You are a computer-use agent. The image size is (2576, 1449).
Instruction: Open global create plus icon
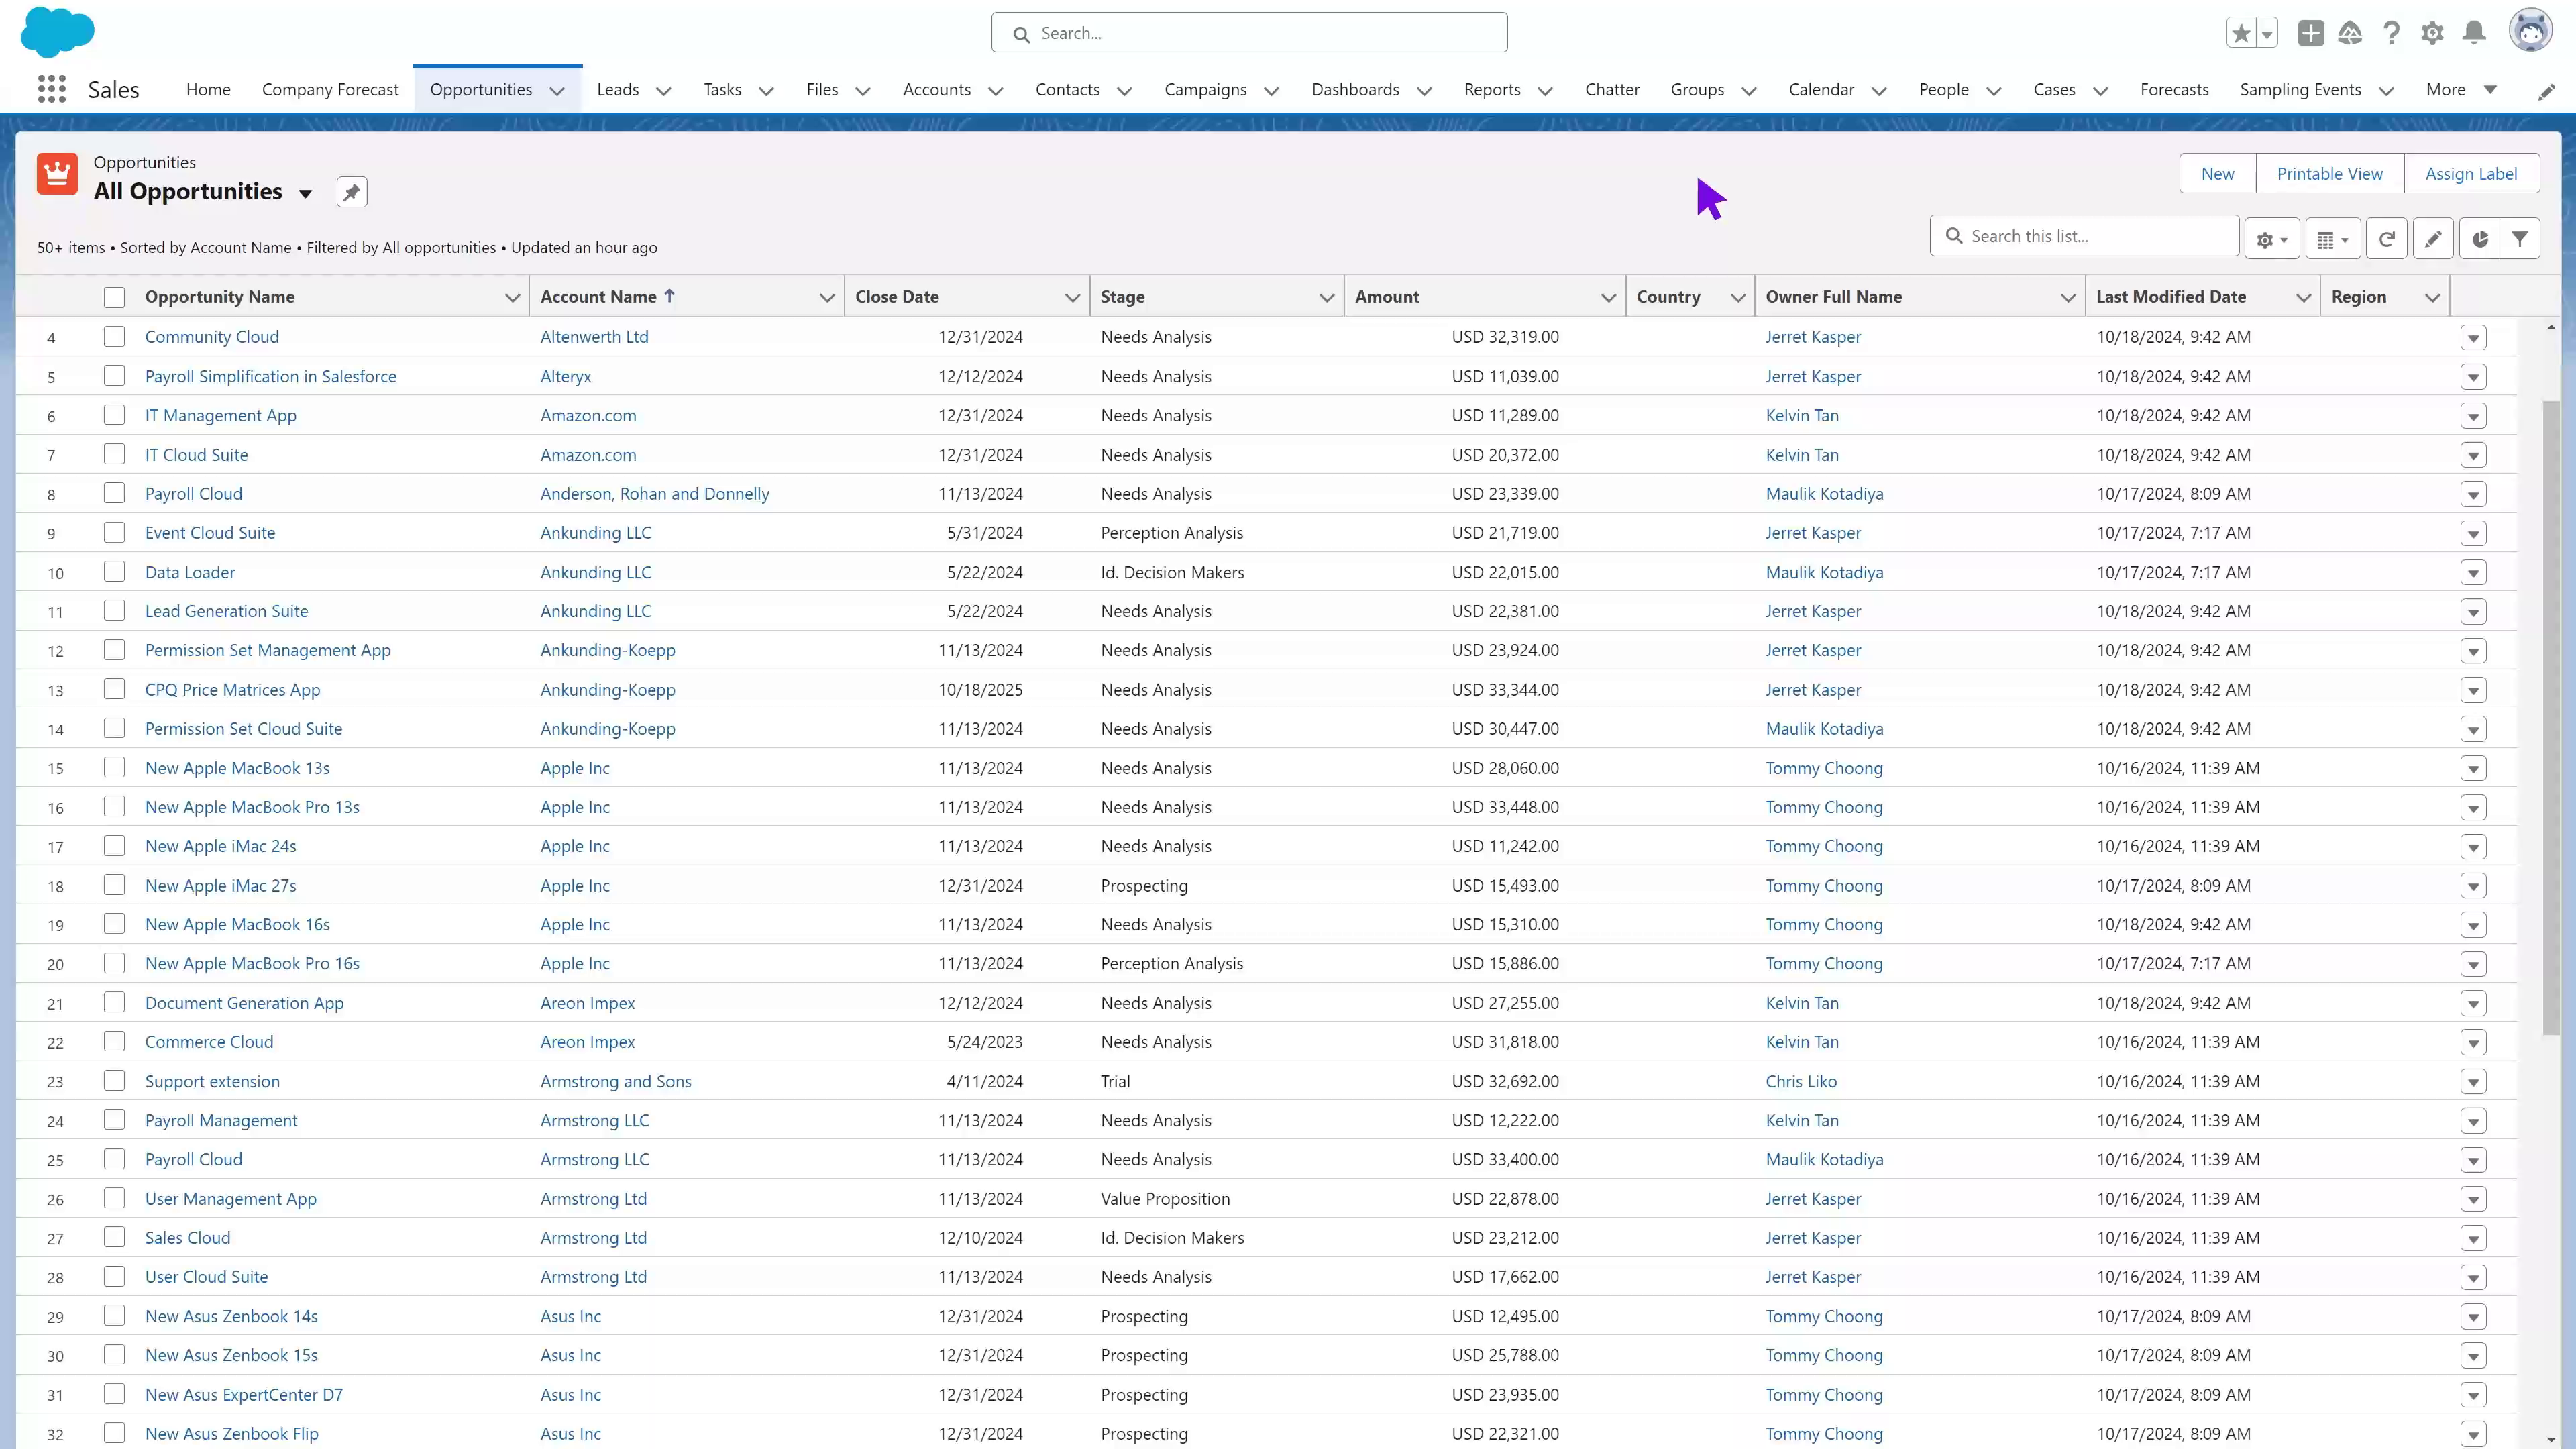pyautogui.click(x=2310, y=33)
